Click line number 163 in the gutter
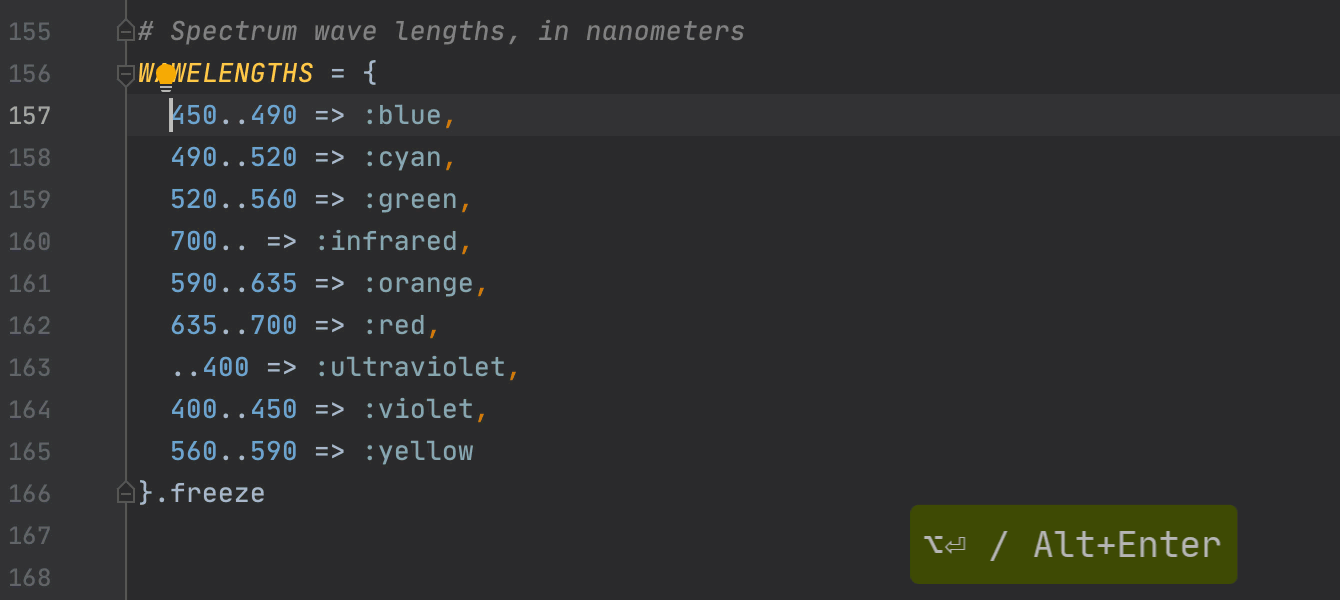The height and width of the screenshot is (600, 1340). click(30, 368)
